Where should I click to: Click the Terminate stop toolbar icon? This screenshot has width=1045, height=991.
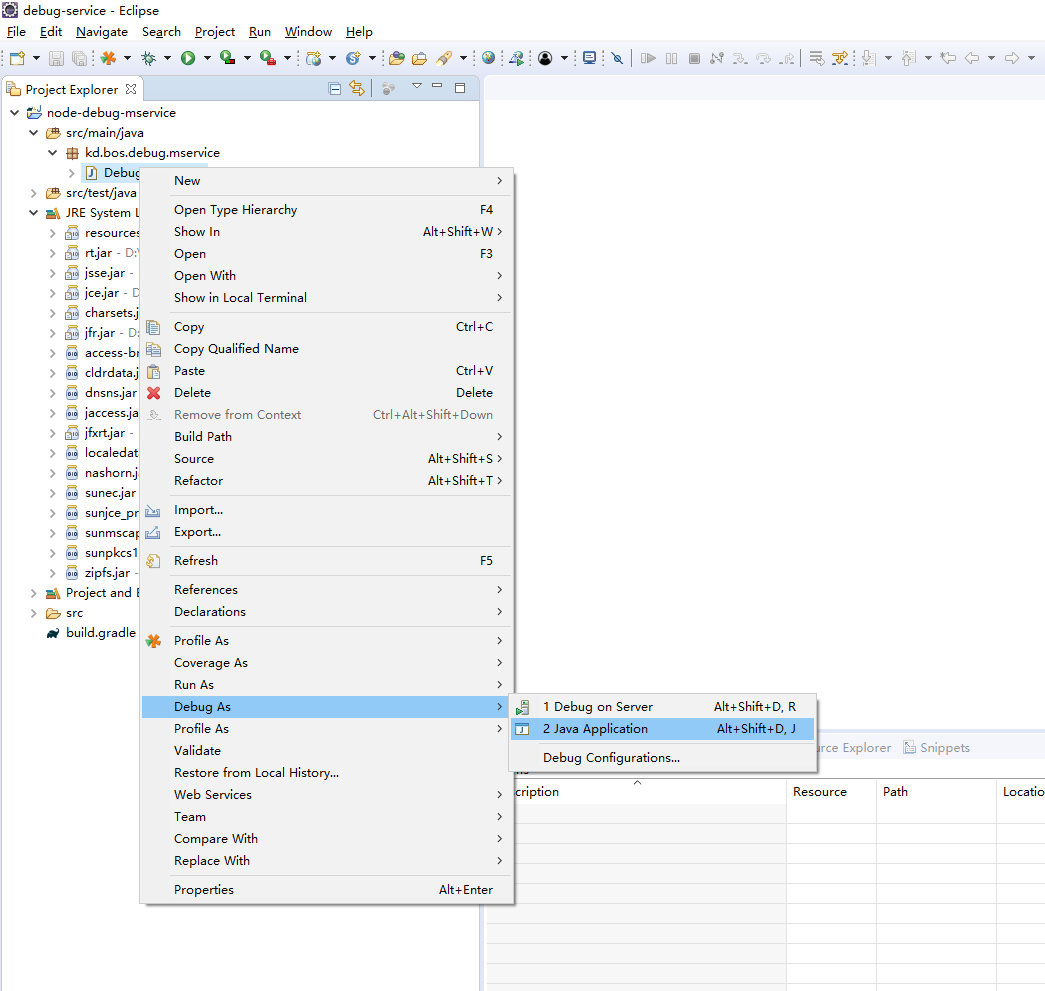point(694,59)
